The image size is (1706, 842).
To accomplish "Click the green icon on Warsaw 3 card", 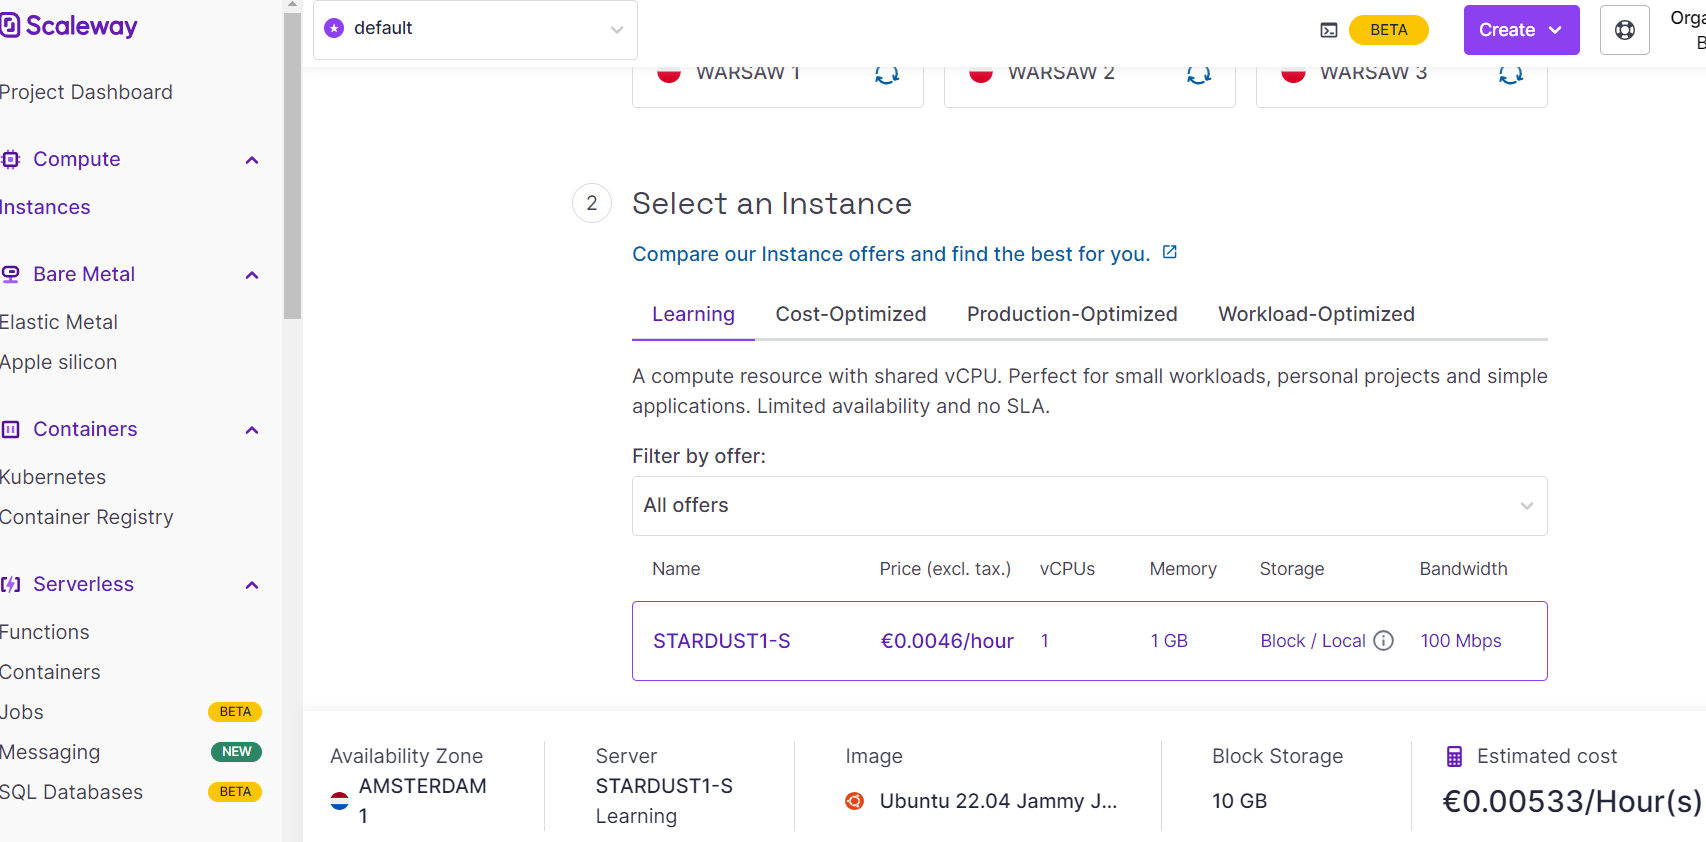I will click(1511, 74).
